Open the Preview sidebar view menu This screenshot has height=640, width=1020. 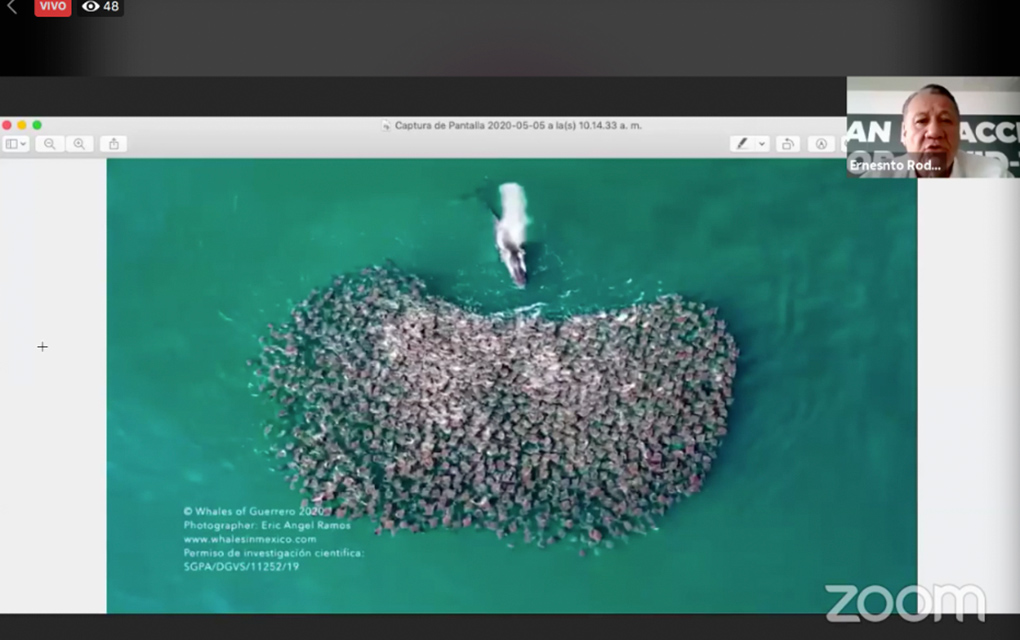16,144
